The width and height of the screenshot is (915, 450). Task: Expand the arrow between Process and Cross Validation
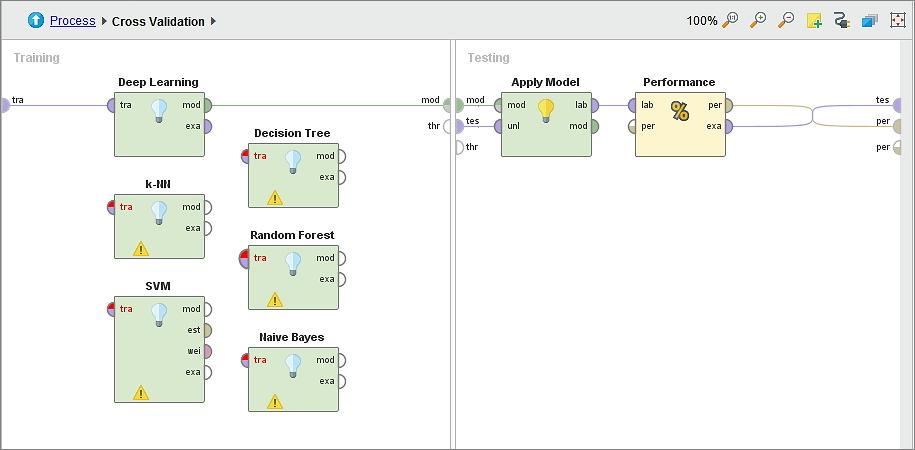[104, 21]
